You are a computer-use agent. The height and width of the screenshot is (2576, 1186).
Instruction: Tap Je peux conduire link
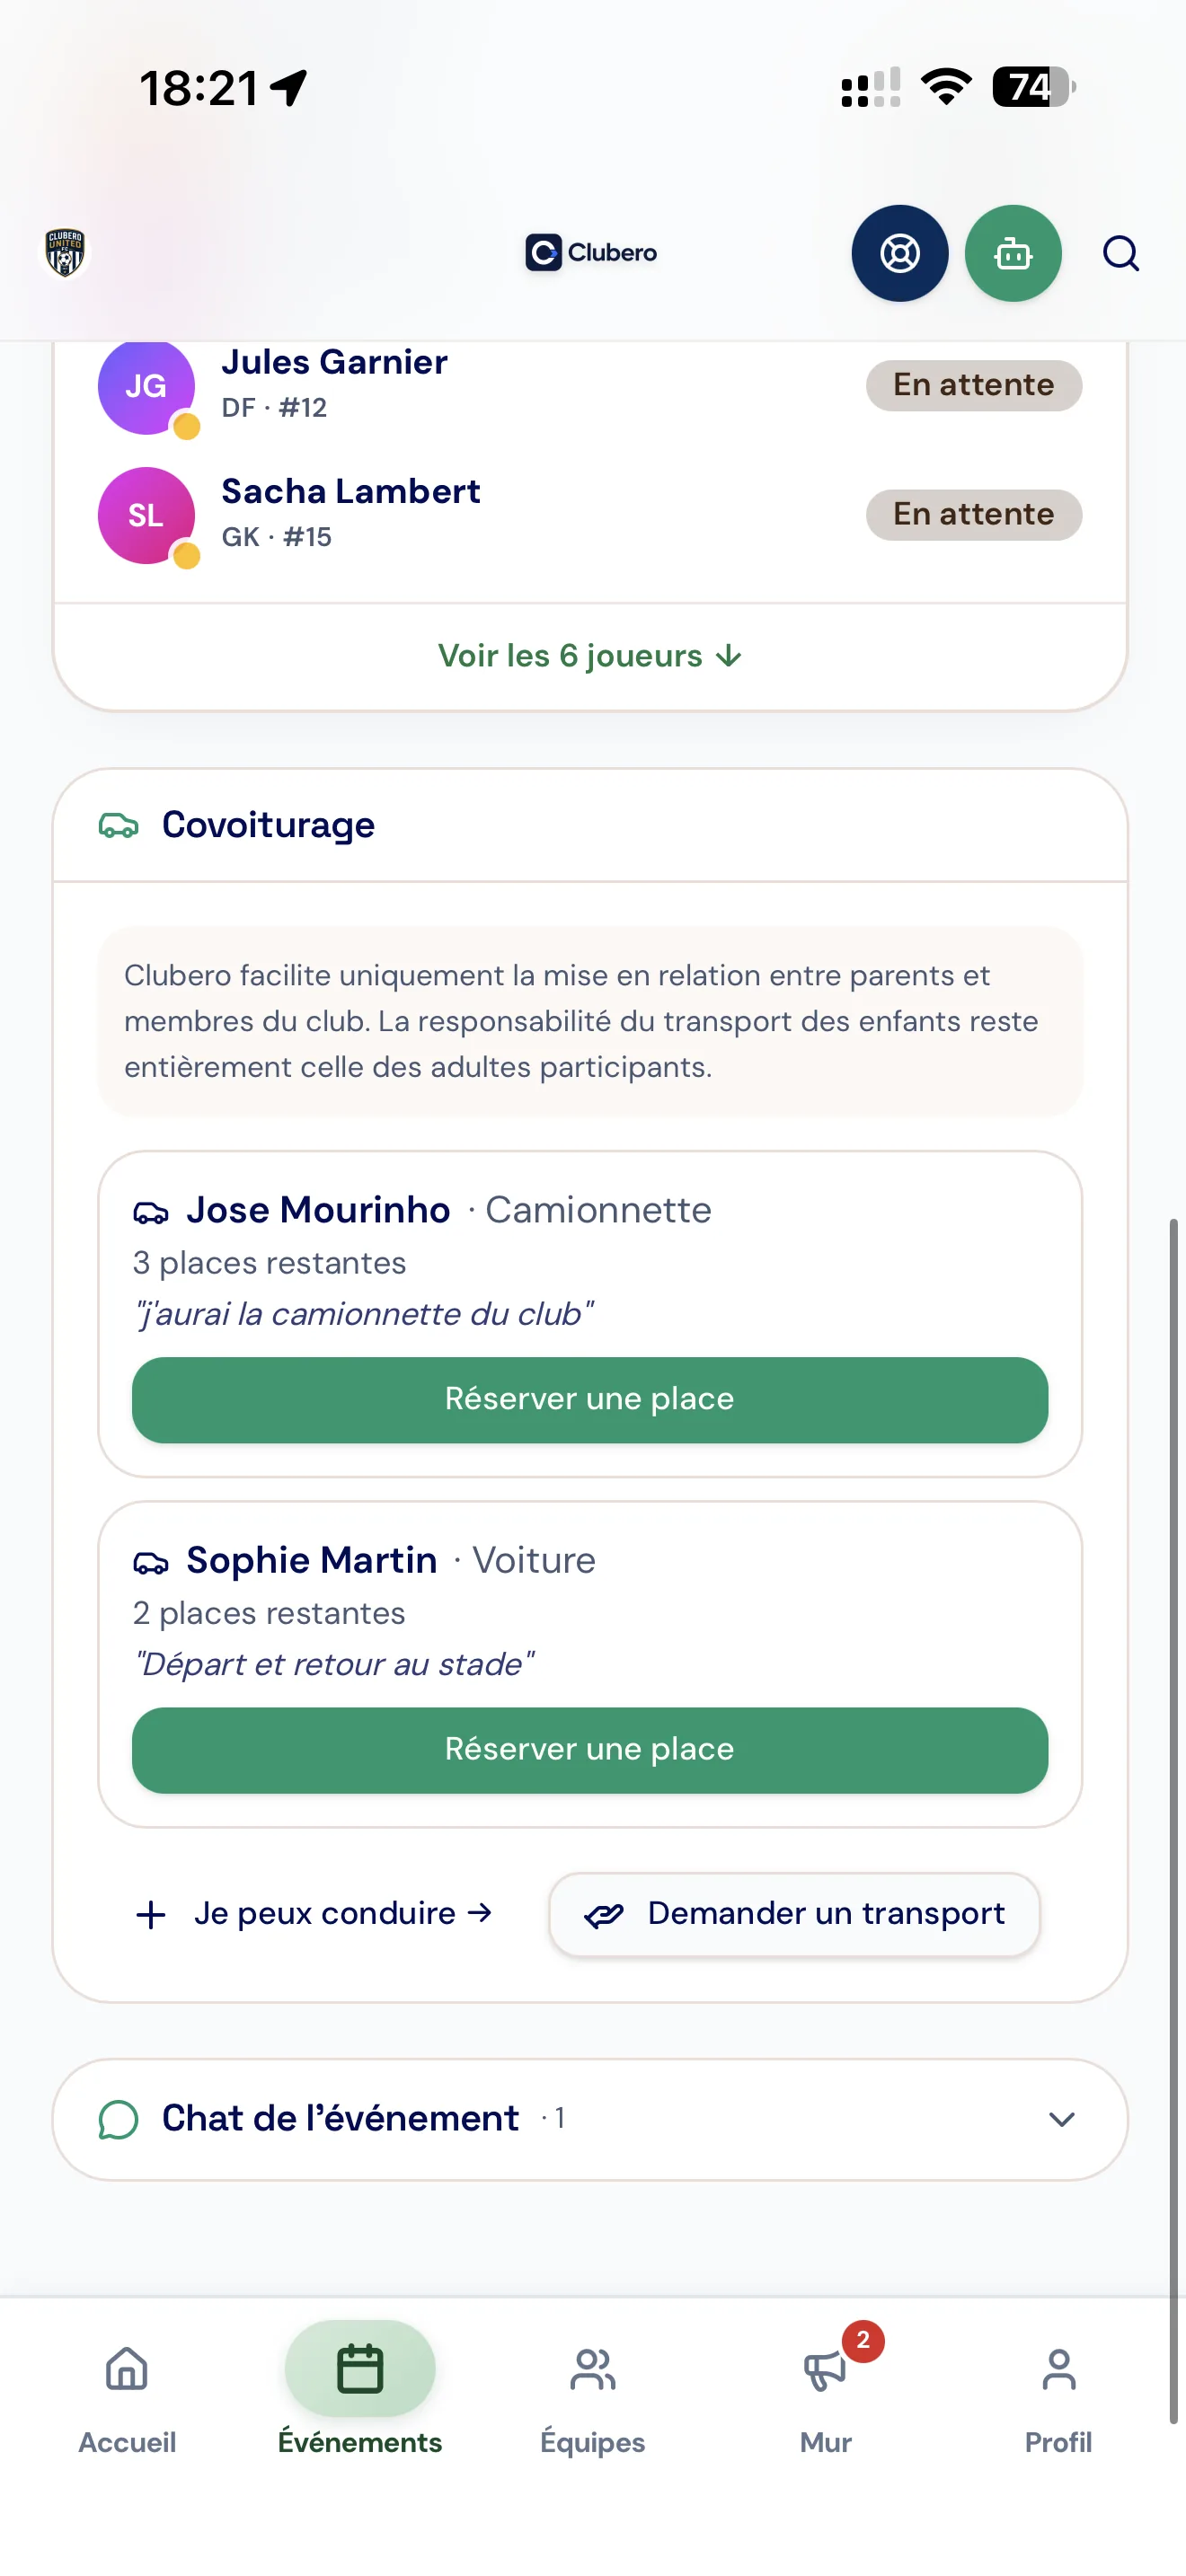pyautogui.click(x=314, y=1913)
